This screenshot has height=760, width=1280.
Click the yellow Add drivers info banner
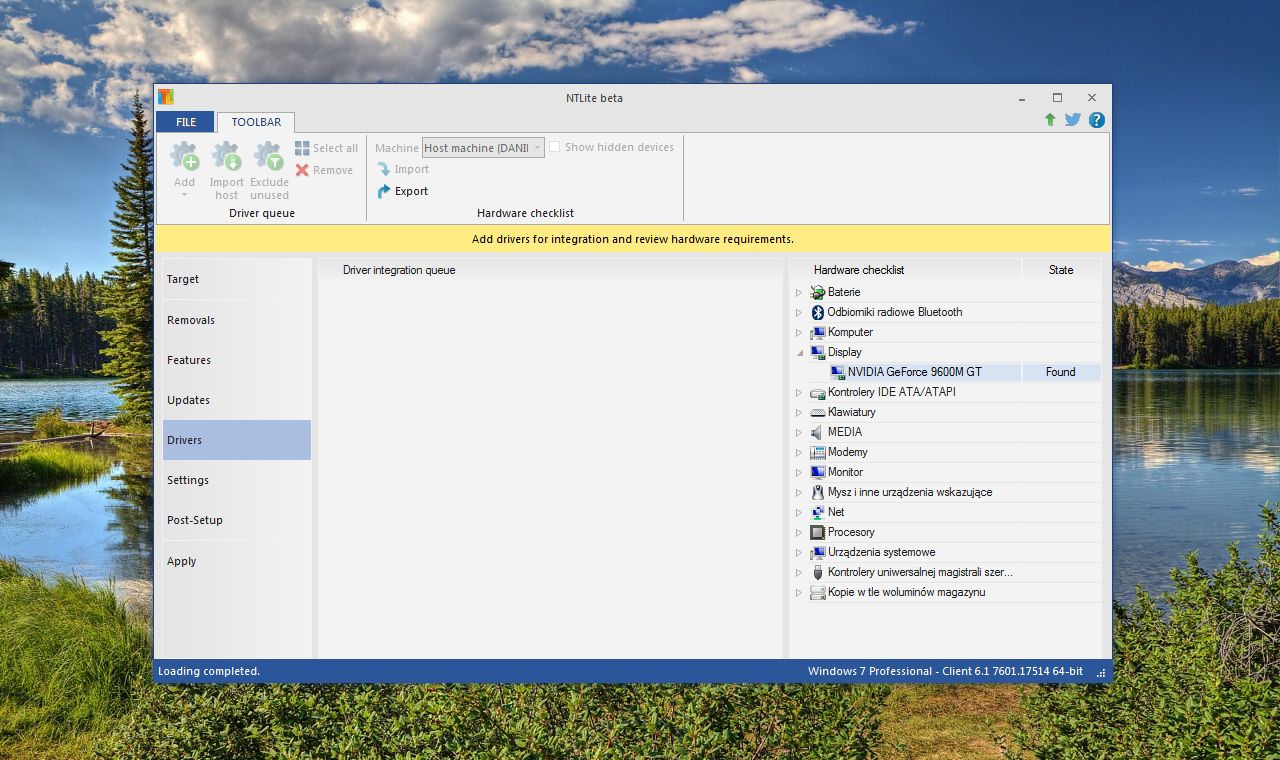coord(633,239)
